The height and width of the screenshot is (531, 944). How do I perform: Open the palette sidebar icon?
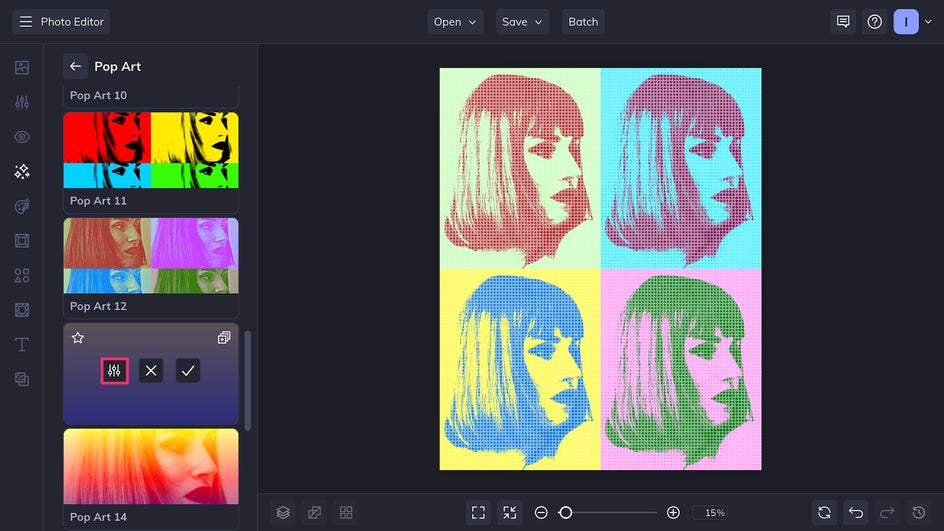pyautogui.click(x=22, y=206)
